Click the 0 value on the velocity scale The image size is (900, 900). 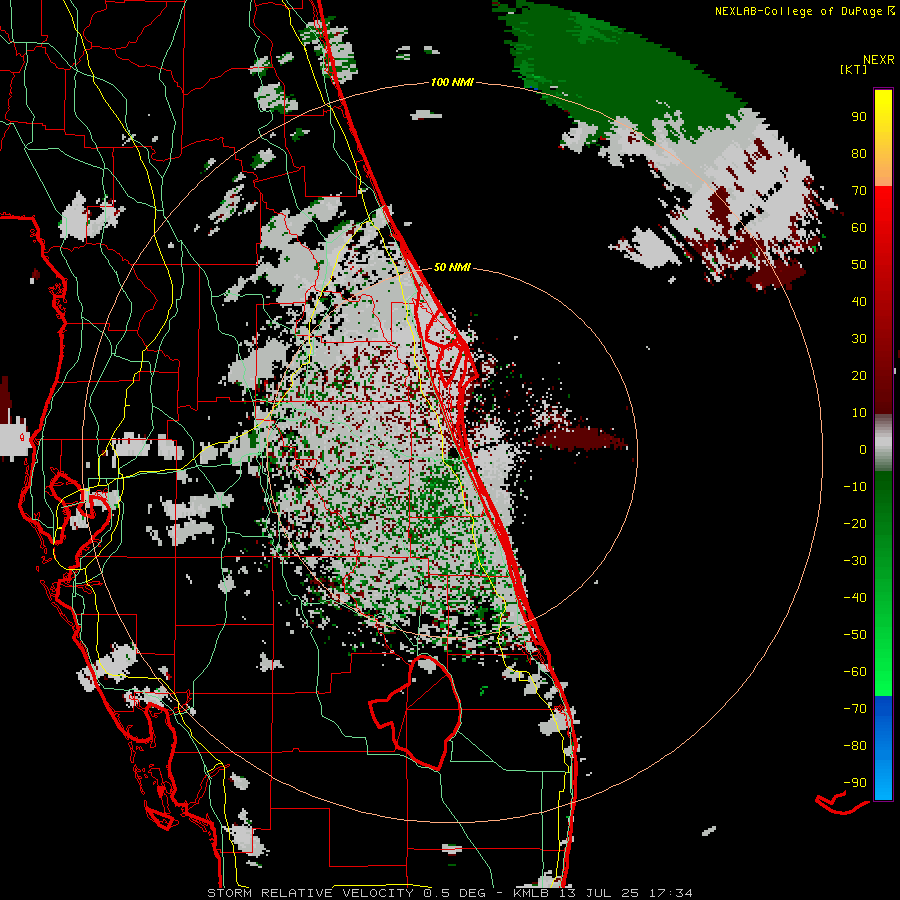click(863, 449)
